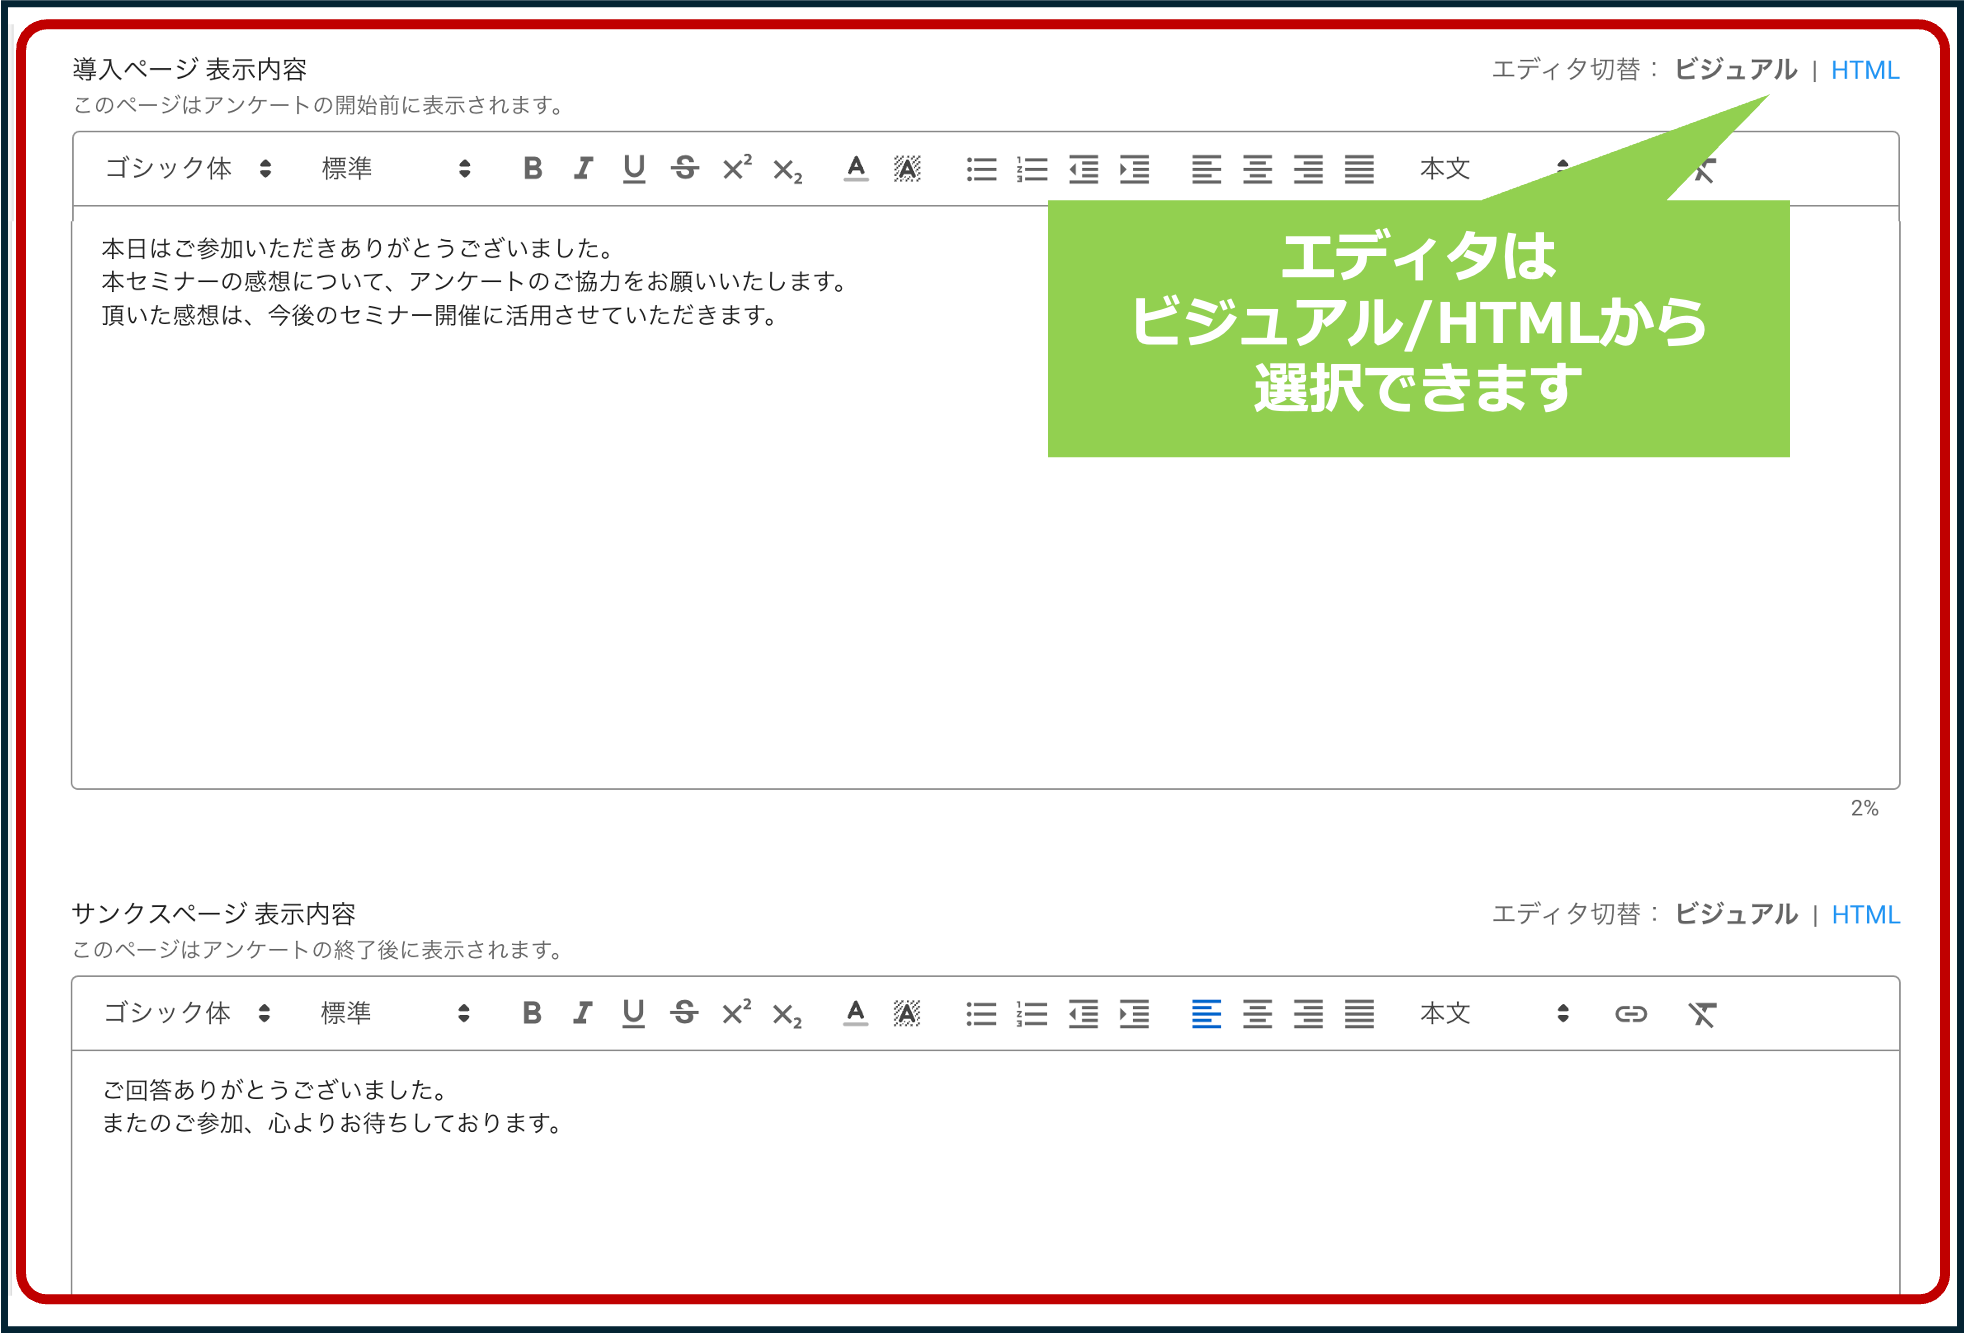Center align text in intro page editor
This screenshot has width=1966, height=1333.
pos(1257,169)
